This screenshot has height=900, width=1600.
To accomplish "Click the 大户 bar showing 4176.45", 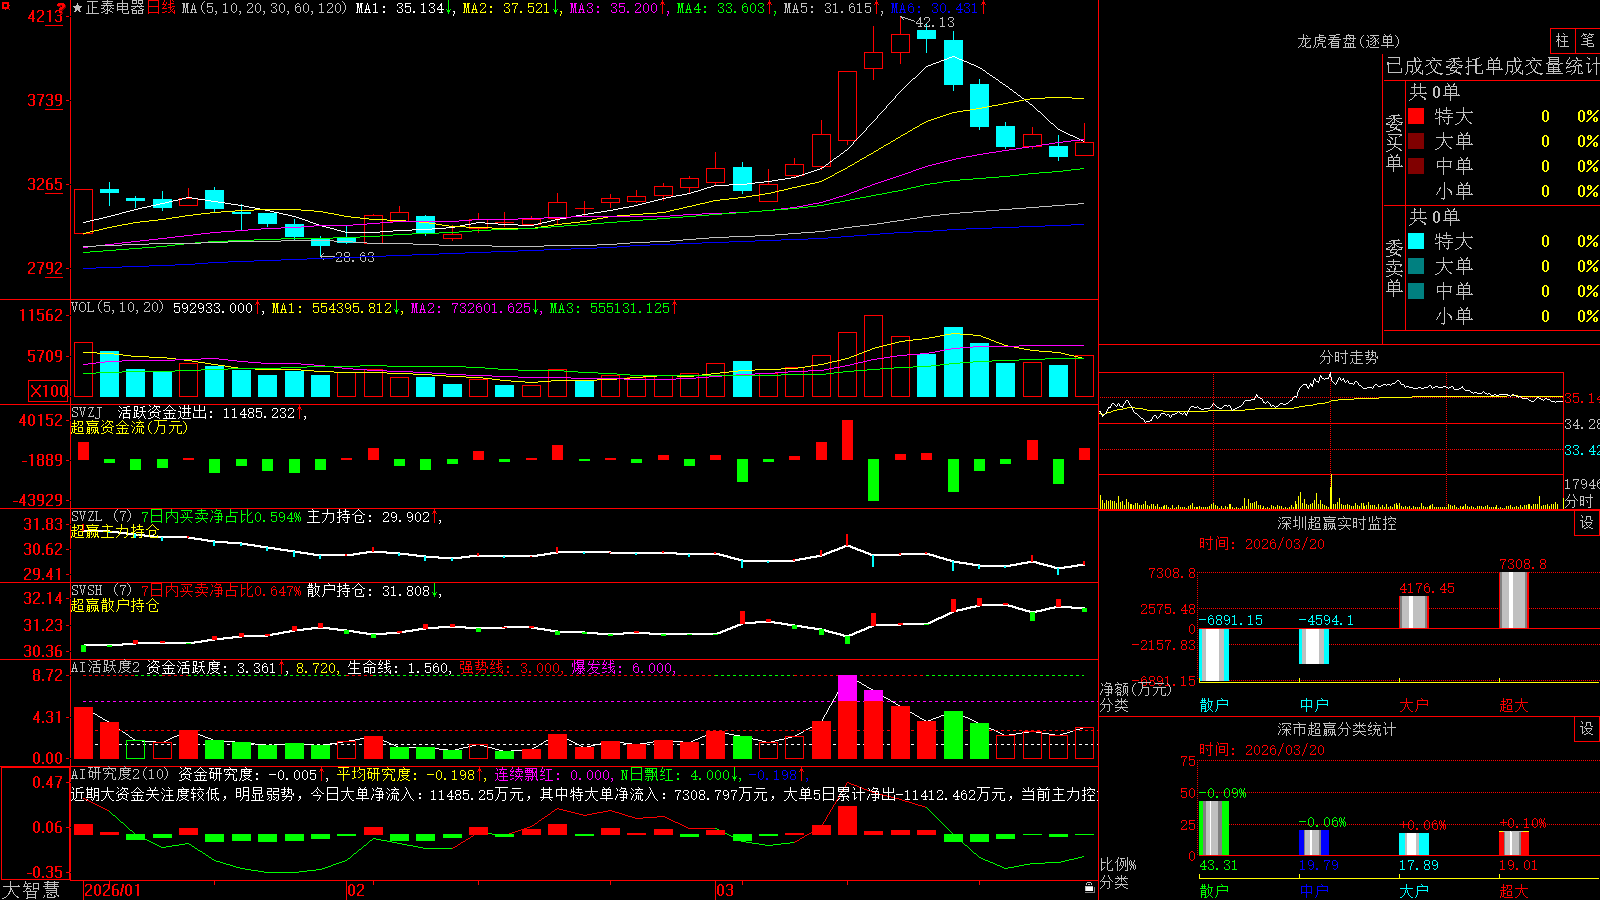I will pos(1413,612).
